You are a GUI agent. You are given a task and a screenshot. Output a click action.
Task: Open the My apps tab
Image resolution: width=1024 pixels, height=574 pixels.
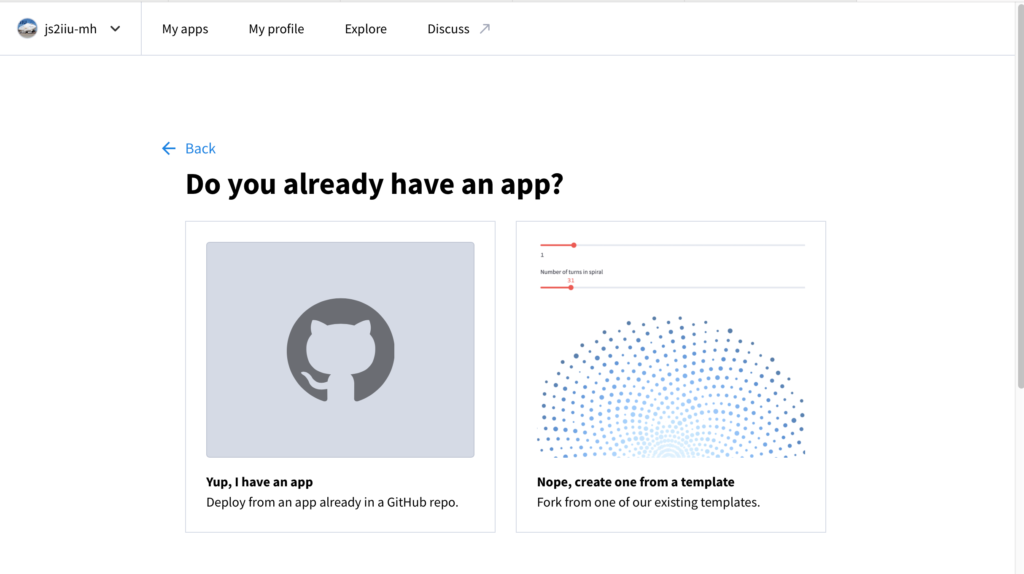pyautogui.click(x=185, y=29)
